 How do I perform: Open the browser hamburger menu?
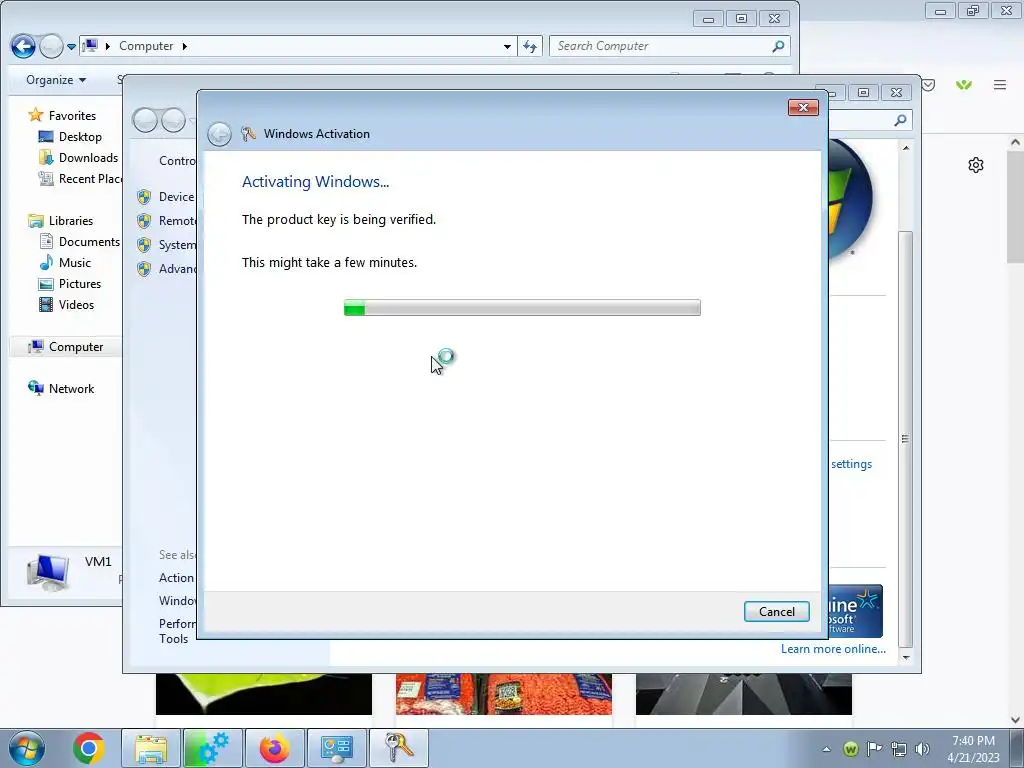(1000, 84)
